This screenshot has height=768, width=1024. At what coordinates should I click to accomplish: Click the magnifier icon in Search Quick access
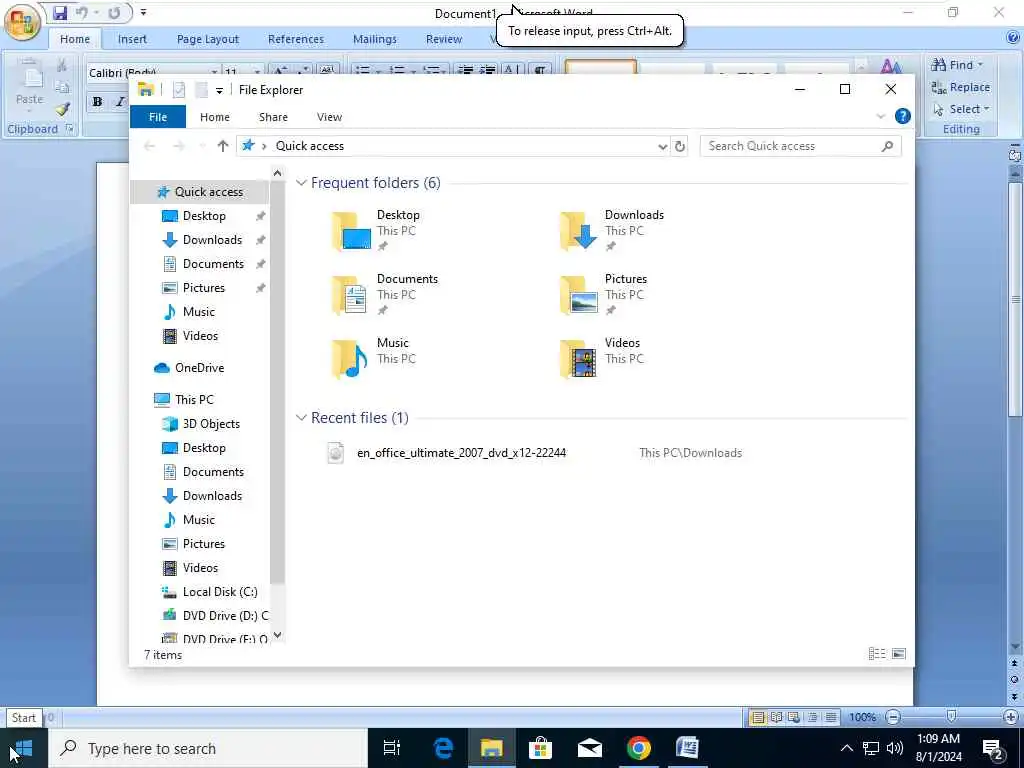[x=887, y=146]
